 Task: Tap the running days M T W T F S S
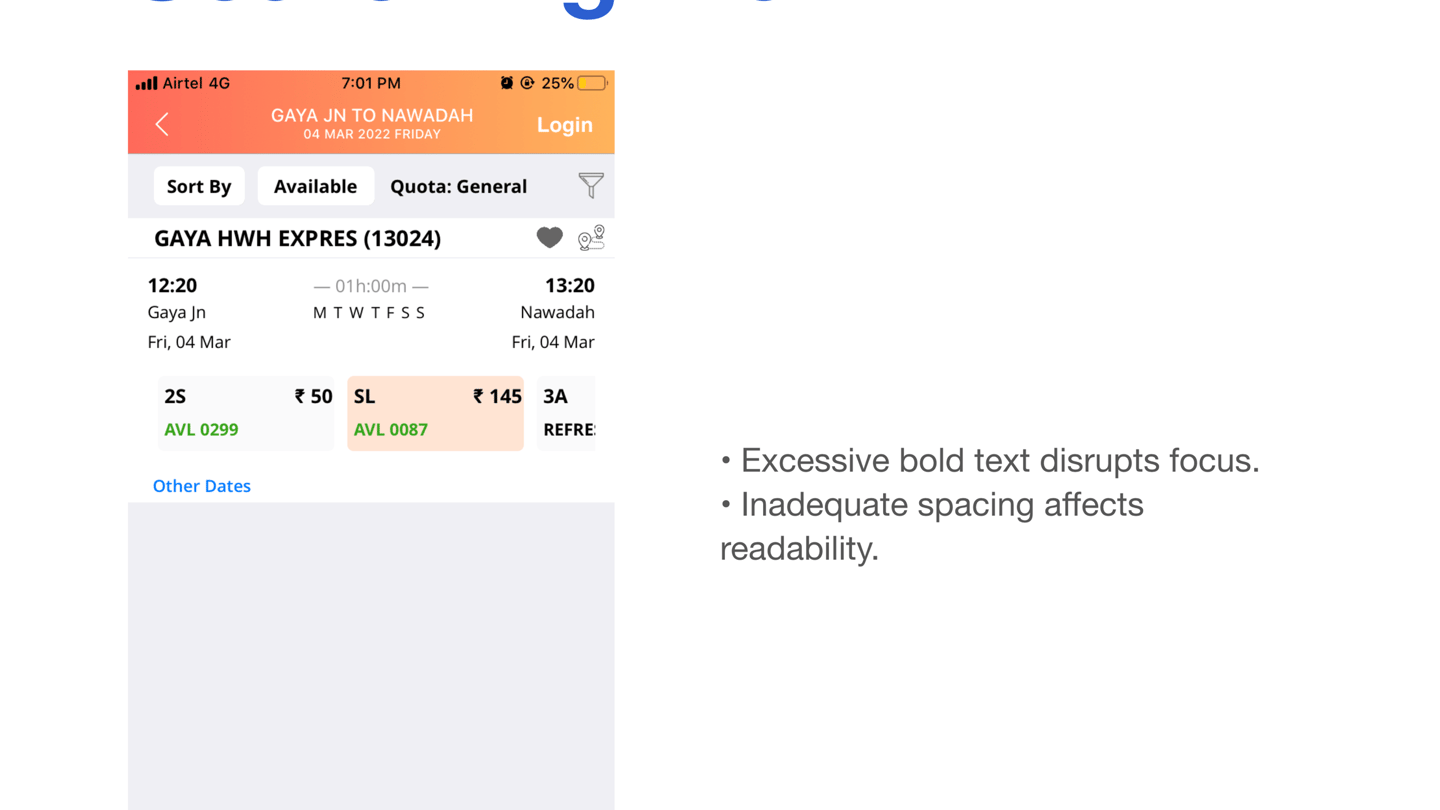369,313
